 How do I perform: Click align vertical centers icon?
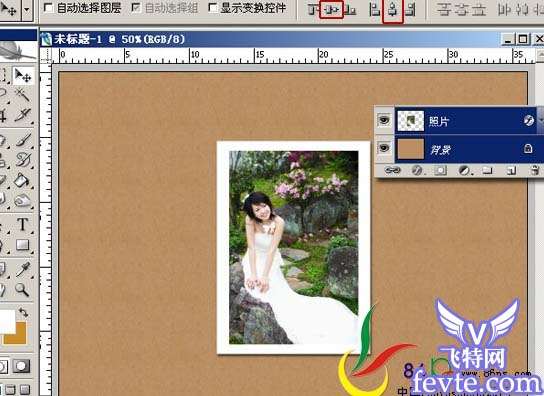(331, 10)
